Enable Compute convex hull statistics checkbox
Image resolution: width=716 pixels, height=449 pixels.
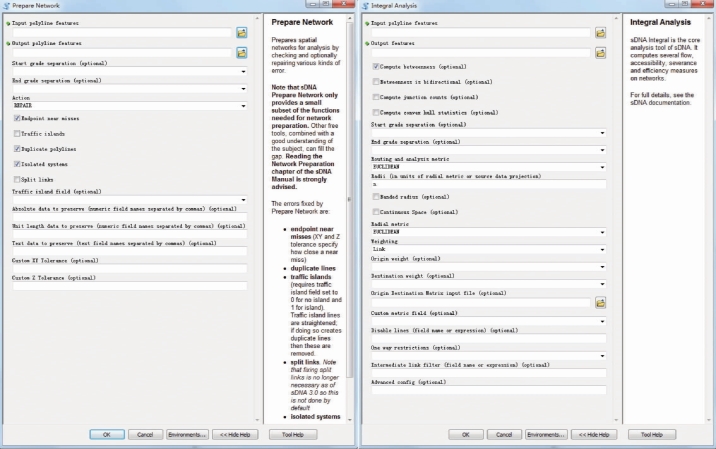point(376,112)
